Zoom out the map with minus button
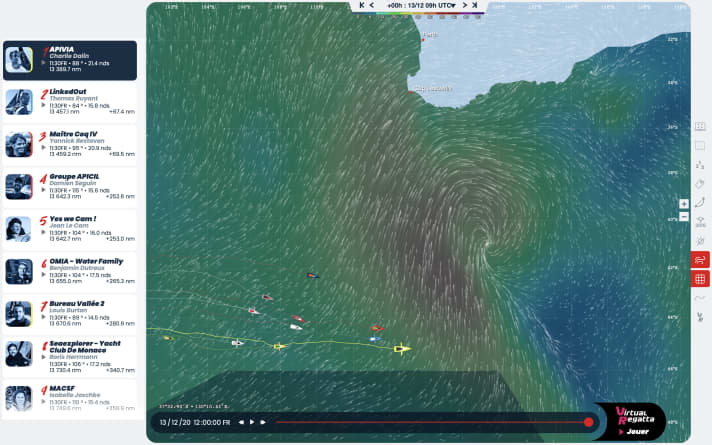 coord(684,217)
